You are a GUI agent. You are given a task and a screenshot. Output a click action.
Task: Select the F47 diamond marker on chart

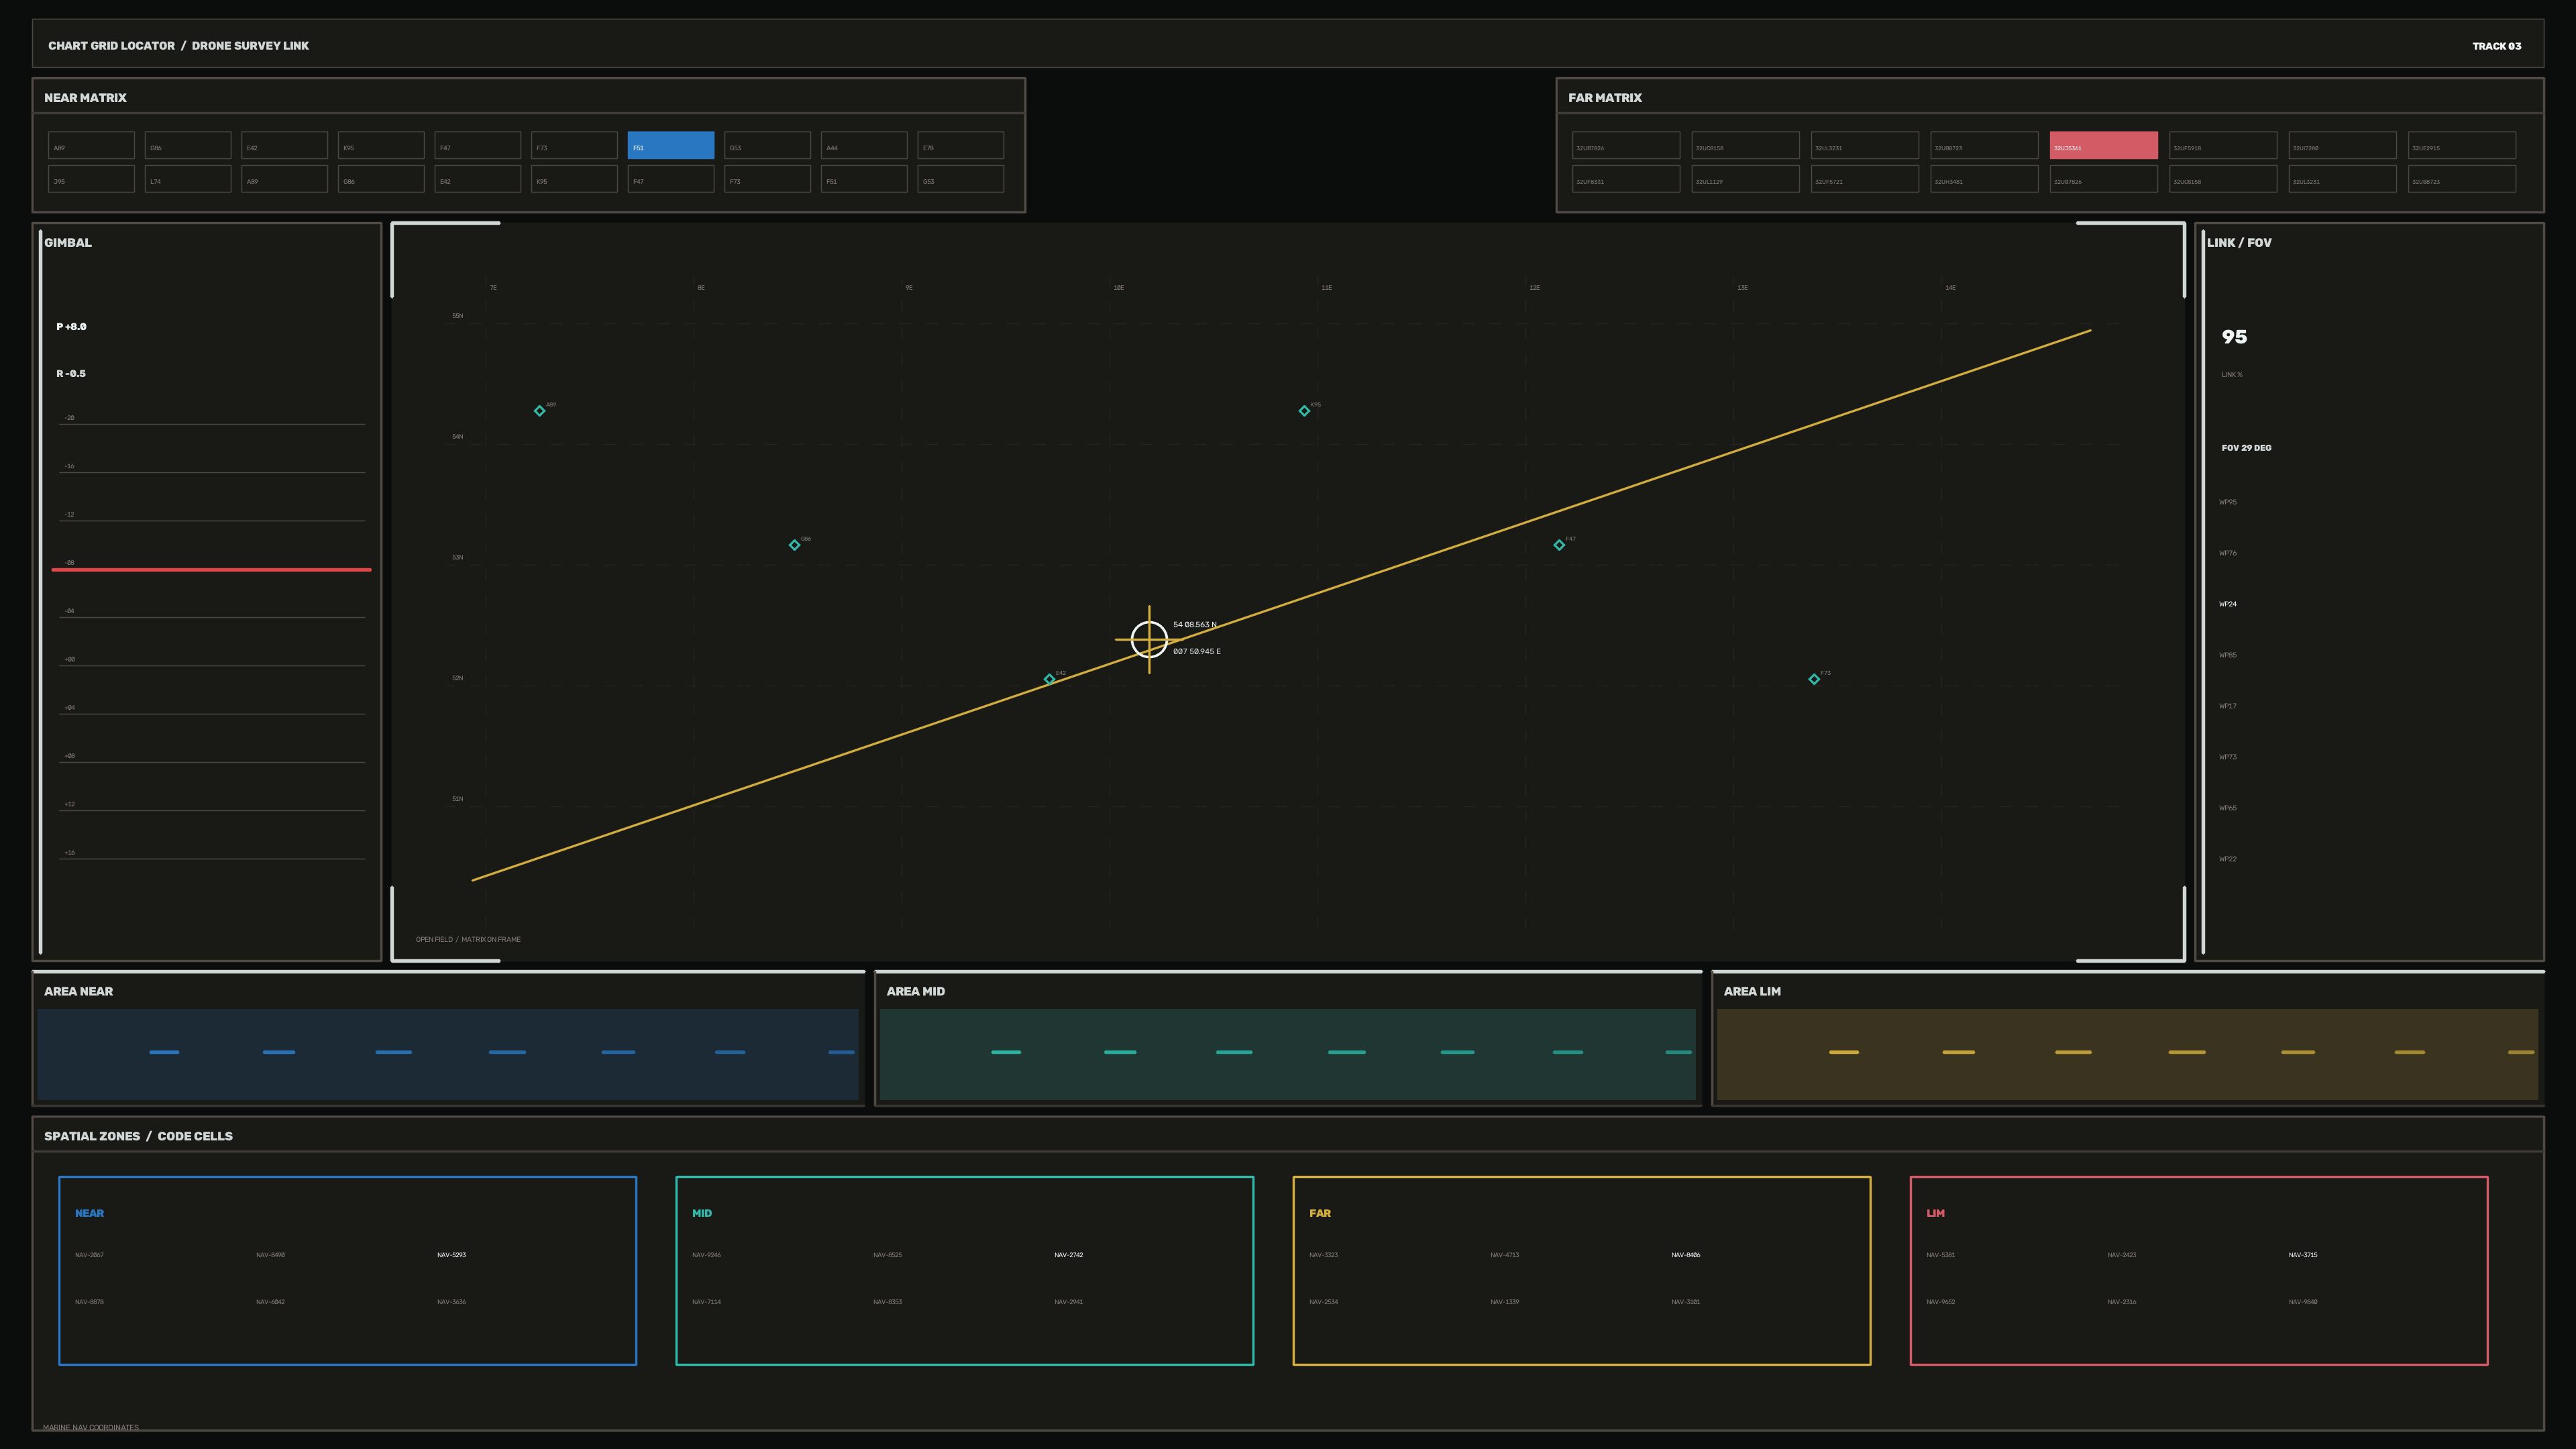click(x=1559, y=545)
